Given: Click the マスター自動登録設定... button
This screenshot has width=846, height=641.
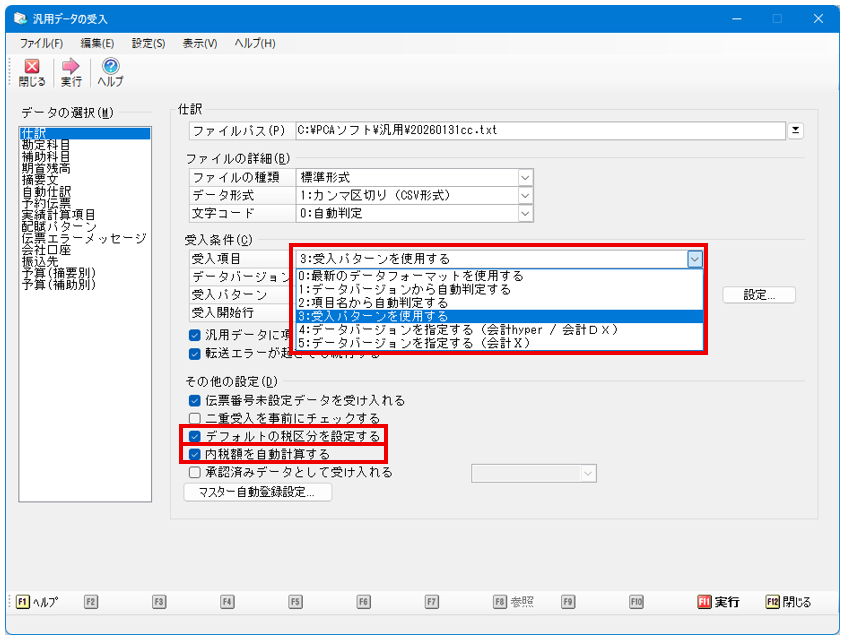Looking at the screenshot, I should pyautogui.click(x=258, y=492).
